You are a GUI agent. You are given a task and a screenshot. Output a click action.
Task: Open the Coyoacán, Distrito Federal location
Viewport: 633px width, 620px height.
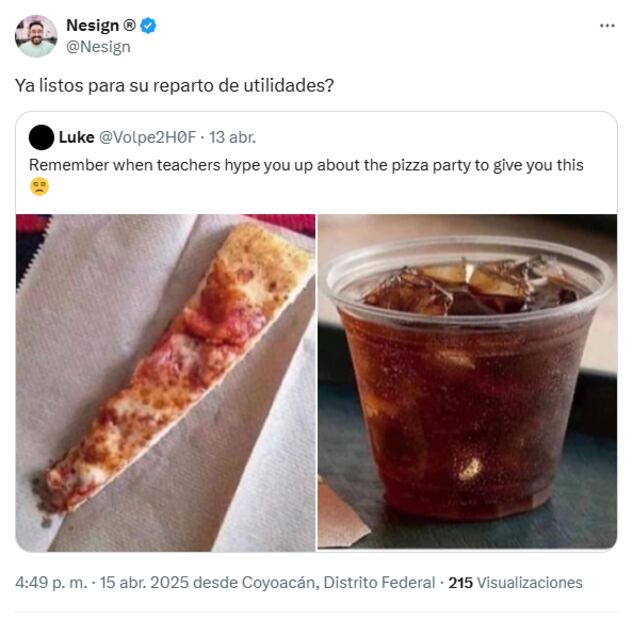click(339, 582)
